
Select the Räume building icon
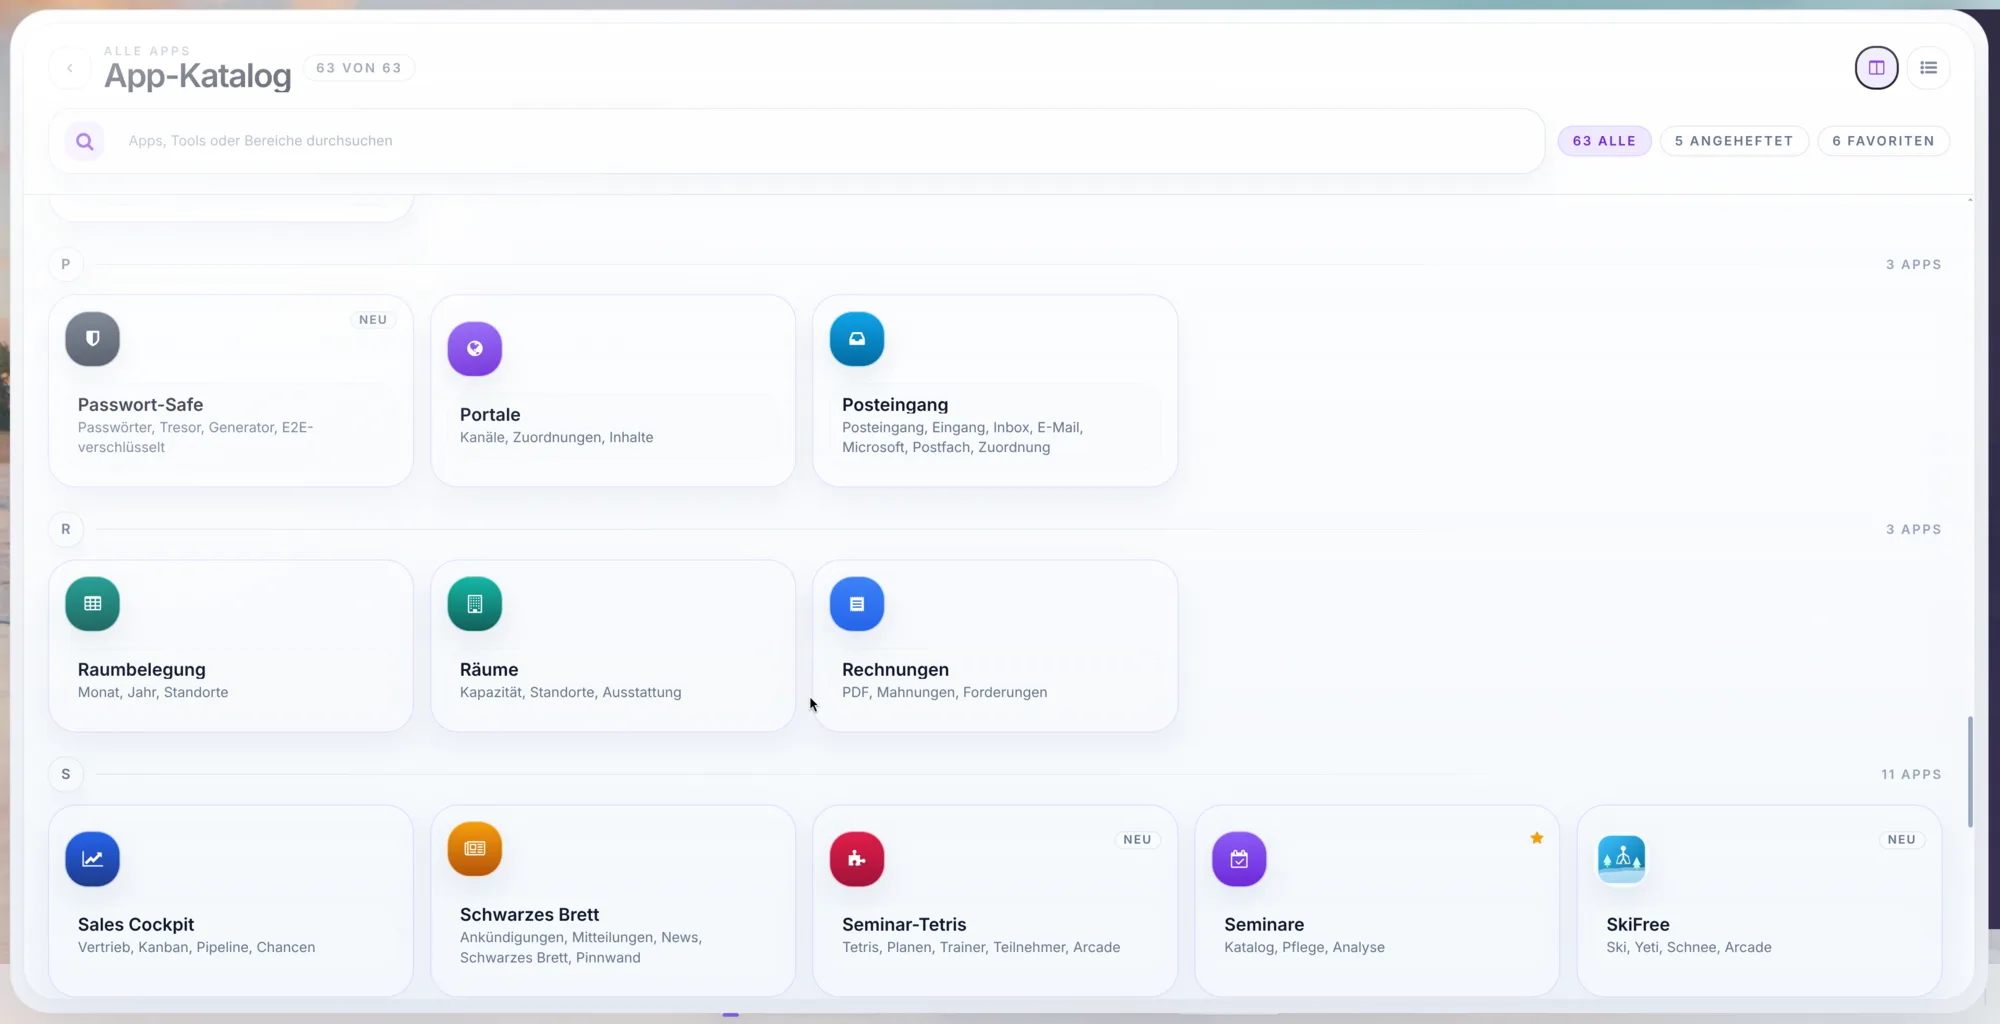coord(475,604)
